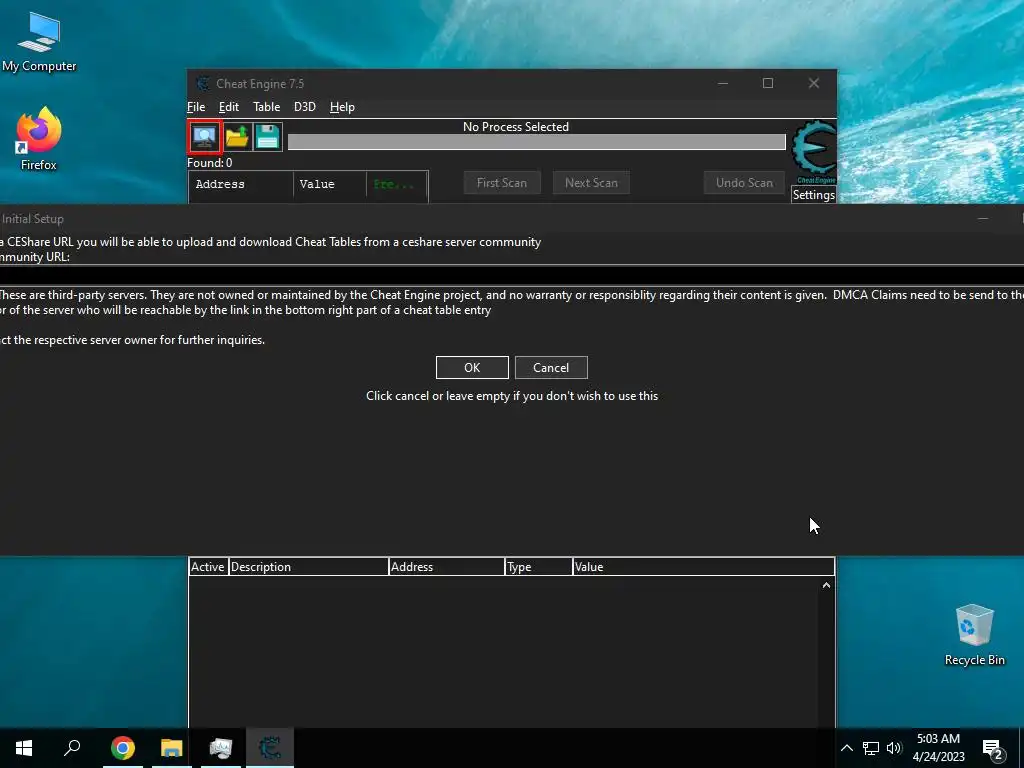
Task: Maximize the Cheat Engine window
Action: pyautogui.click(x=768, y=83)
